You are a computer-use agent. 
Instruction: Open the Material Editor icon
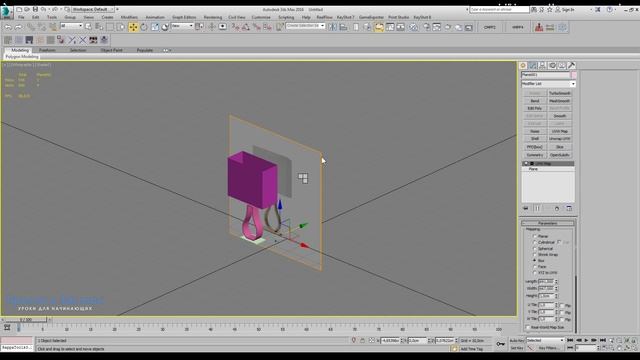[x=414, y=27]
